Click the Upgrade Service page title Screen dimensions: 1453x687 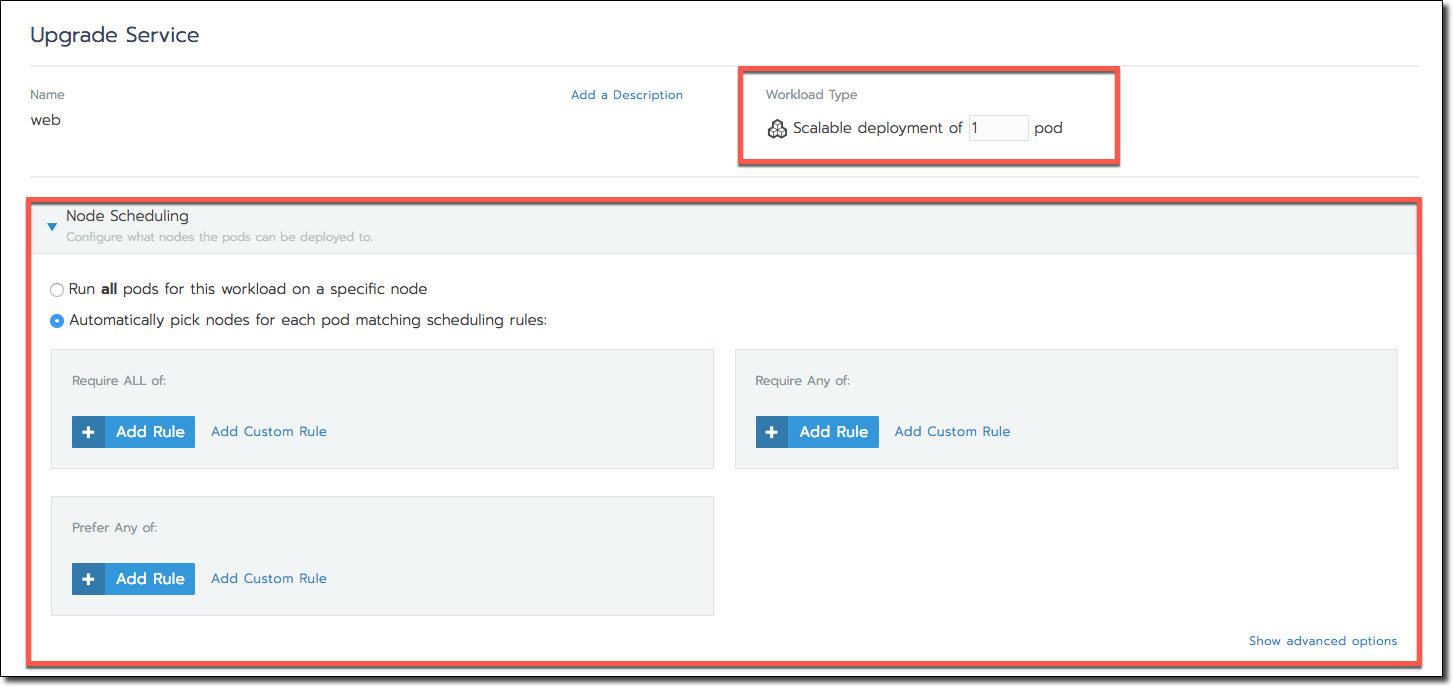114,34
